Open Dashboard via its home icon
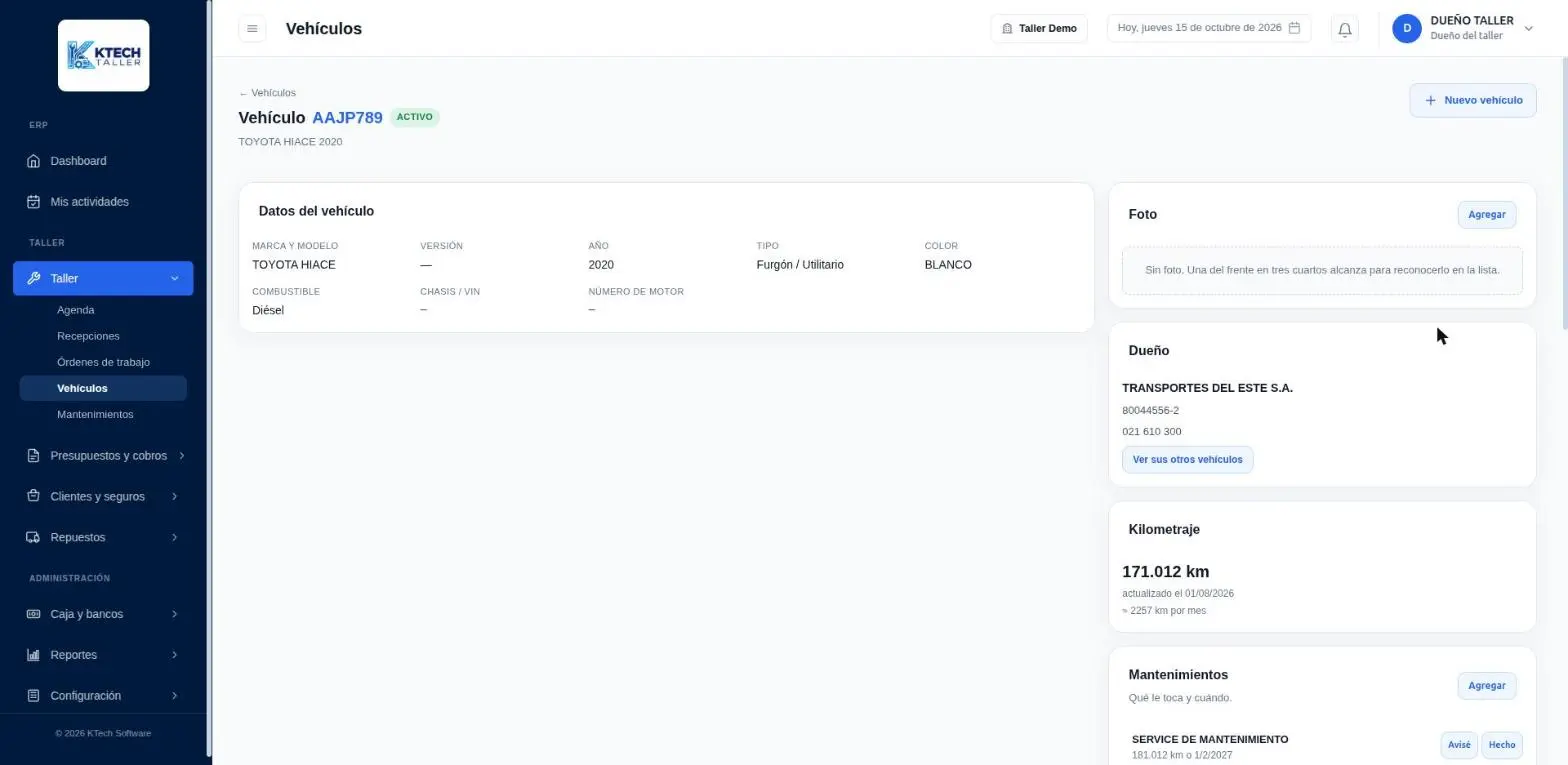 [33, 161]
